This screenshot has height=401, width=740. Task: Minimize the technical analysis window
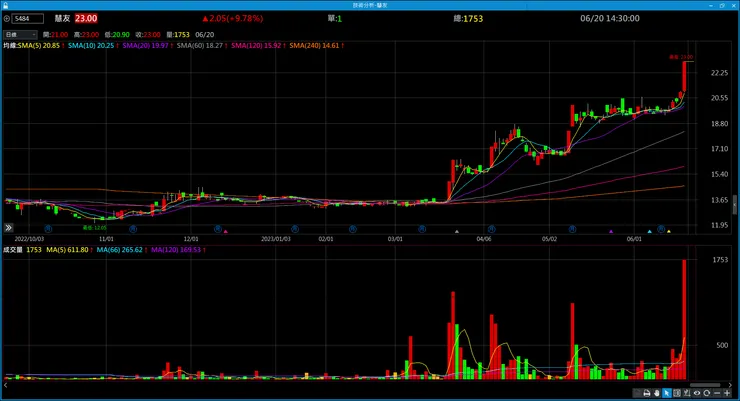click(711, 5)
